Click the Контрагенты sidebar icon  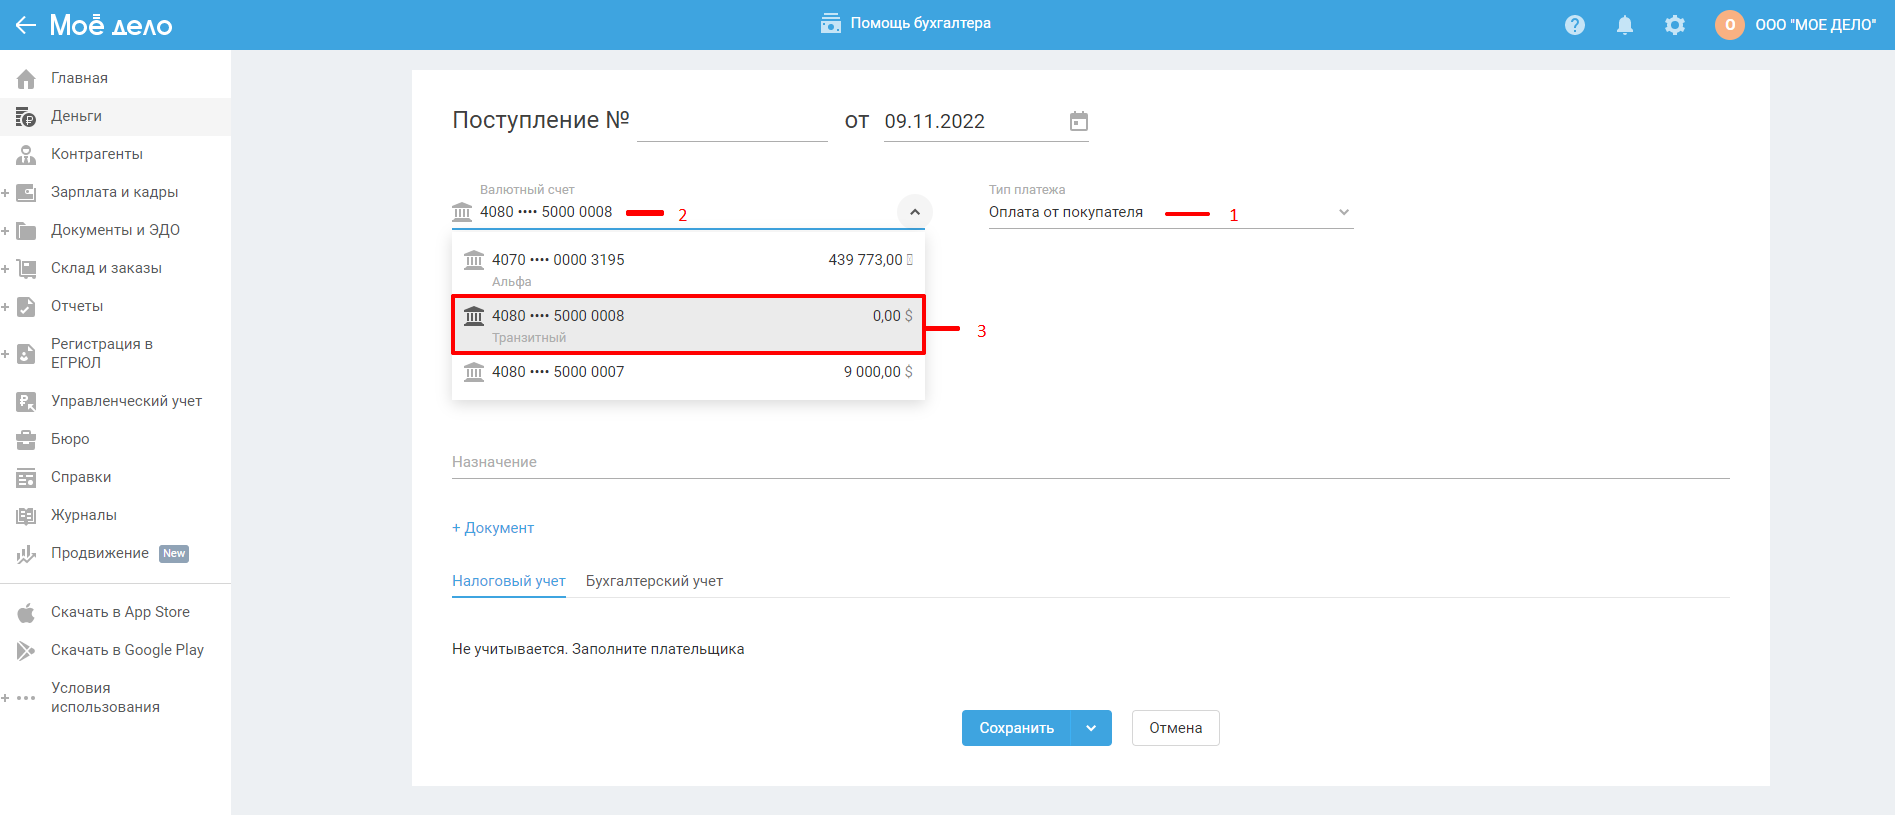pyautogui.click(x=26, y=155)
